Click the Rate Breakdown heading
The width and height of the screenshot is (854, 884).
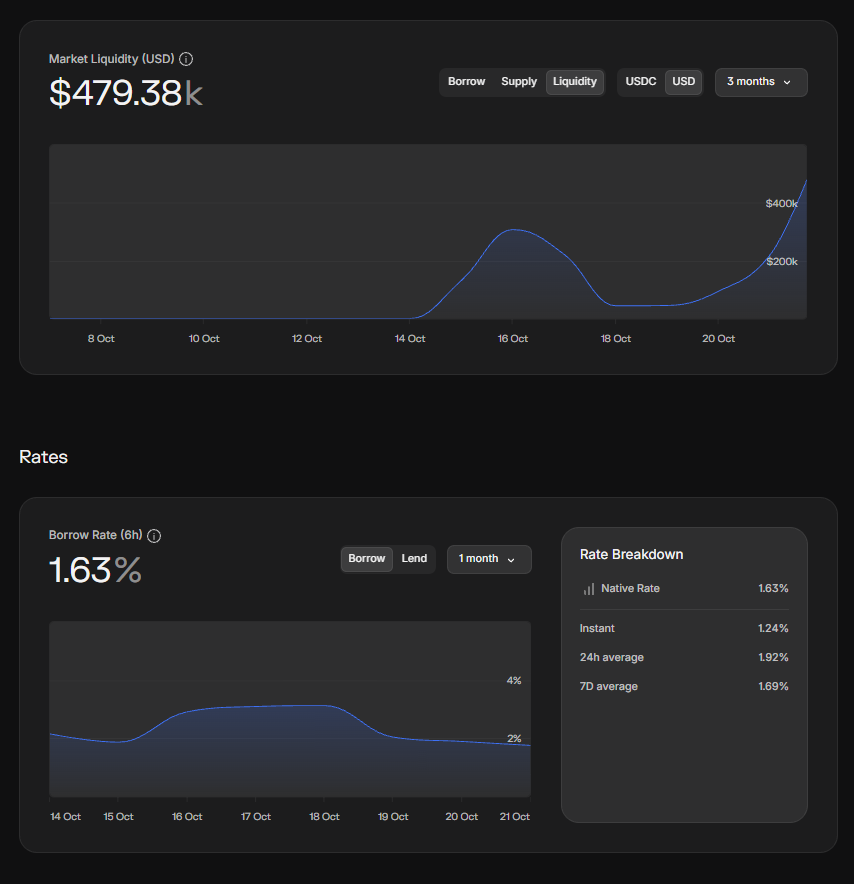point(631,555)
